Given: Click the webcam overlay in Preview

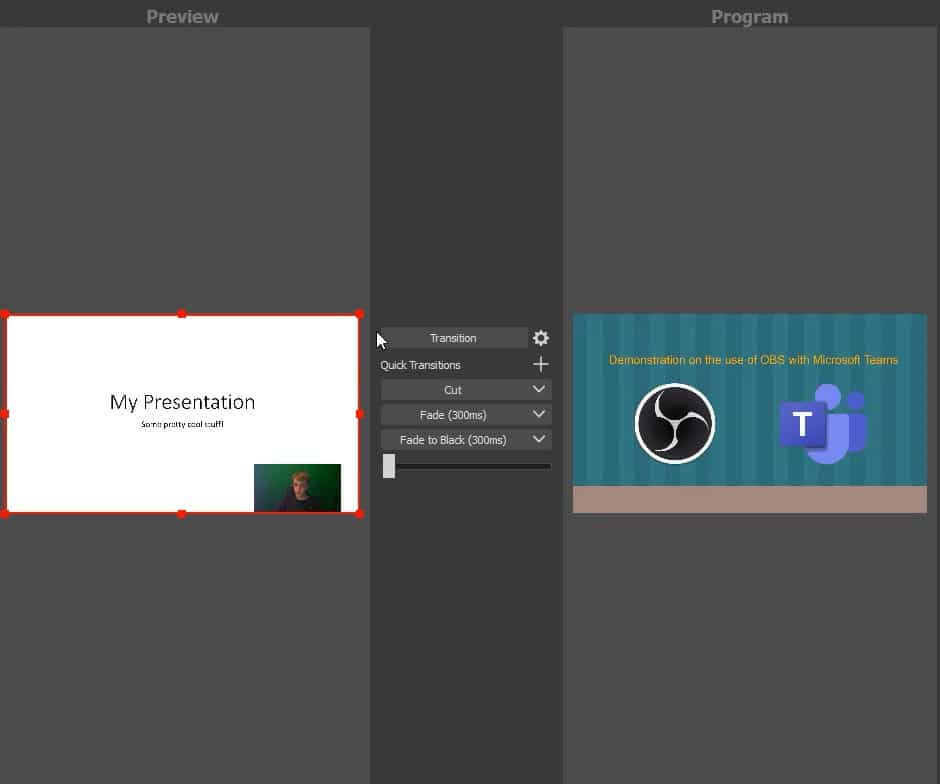Looking at the screenshot, I should click(297, 488).
